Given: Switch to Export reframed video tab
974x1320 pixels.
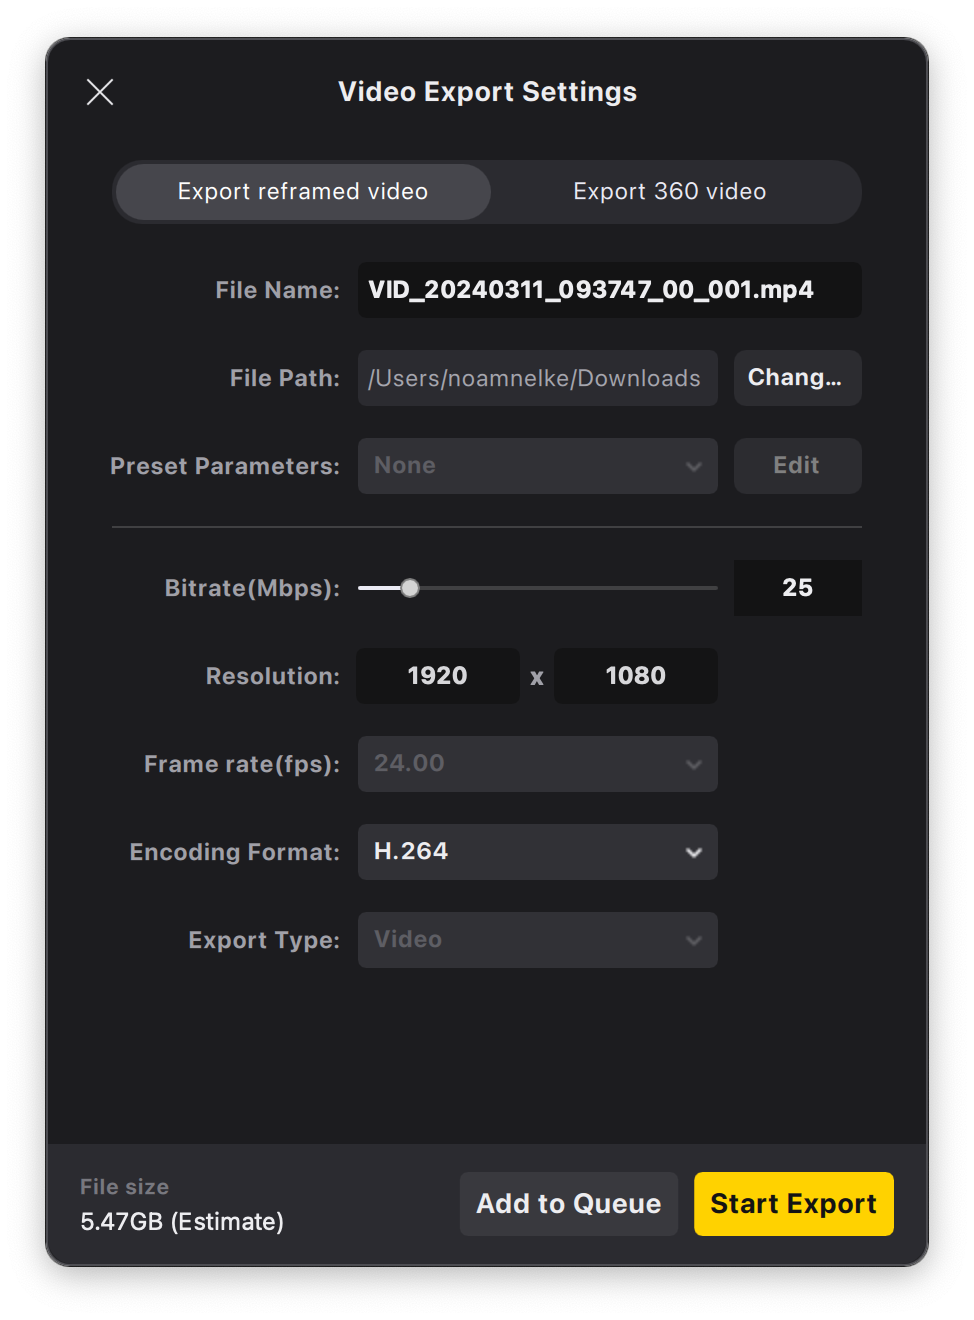Looking at the screenshot, I should tap(303, 192).
